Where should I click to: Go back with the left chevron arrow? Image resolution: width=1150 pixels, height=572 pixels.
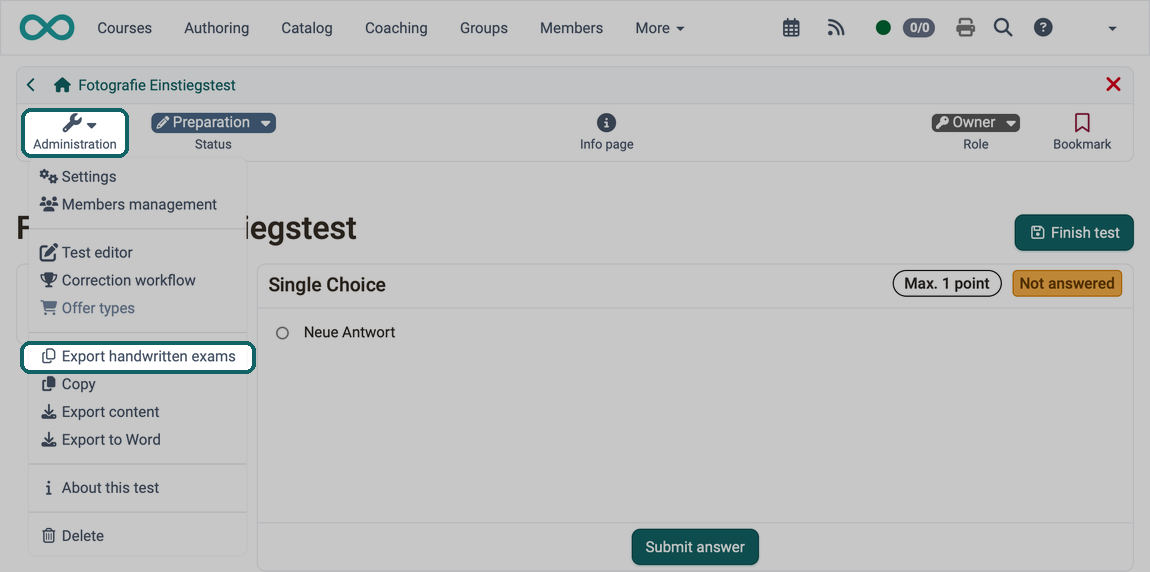[x=31, y=85]
